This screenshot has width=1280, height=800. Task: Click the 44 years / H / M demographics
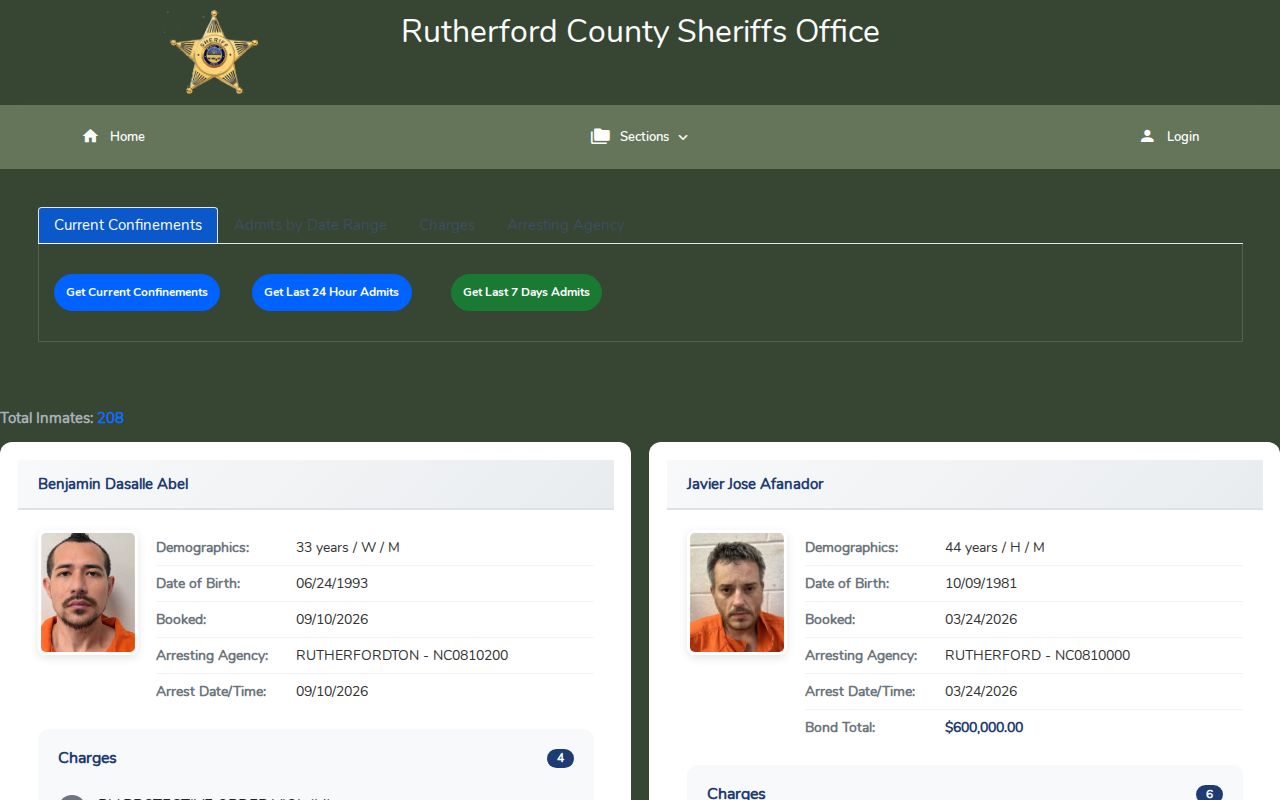pyautogui.click(x=995, y=547)
